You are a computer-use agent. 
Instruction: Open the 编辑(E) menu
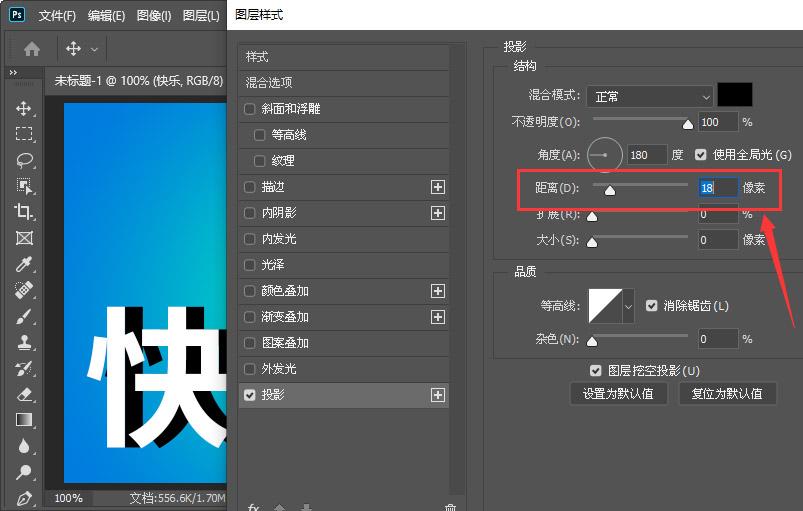pos(106,16)
